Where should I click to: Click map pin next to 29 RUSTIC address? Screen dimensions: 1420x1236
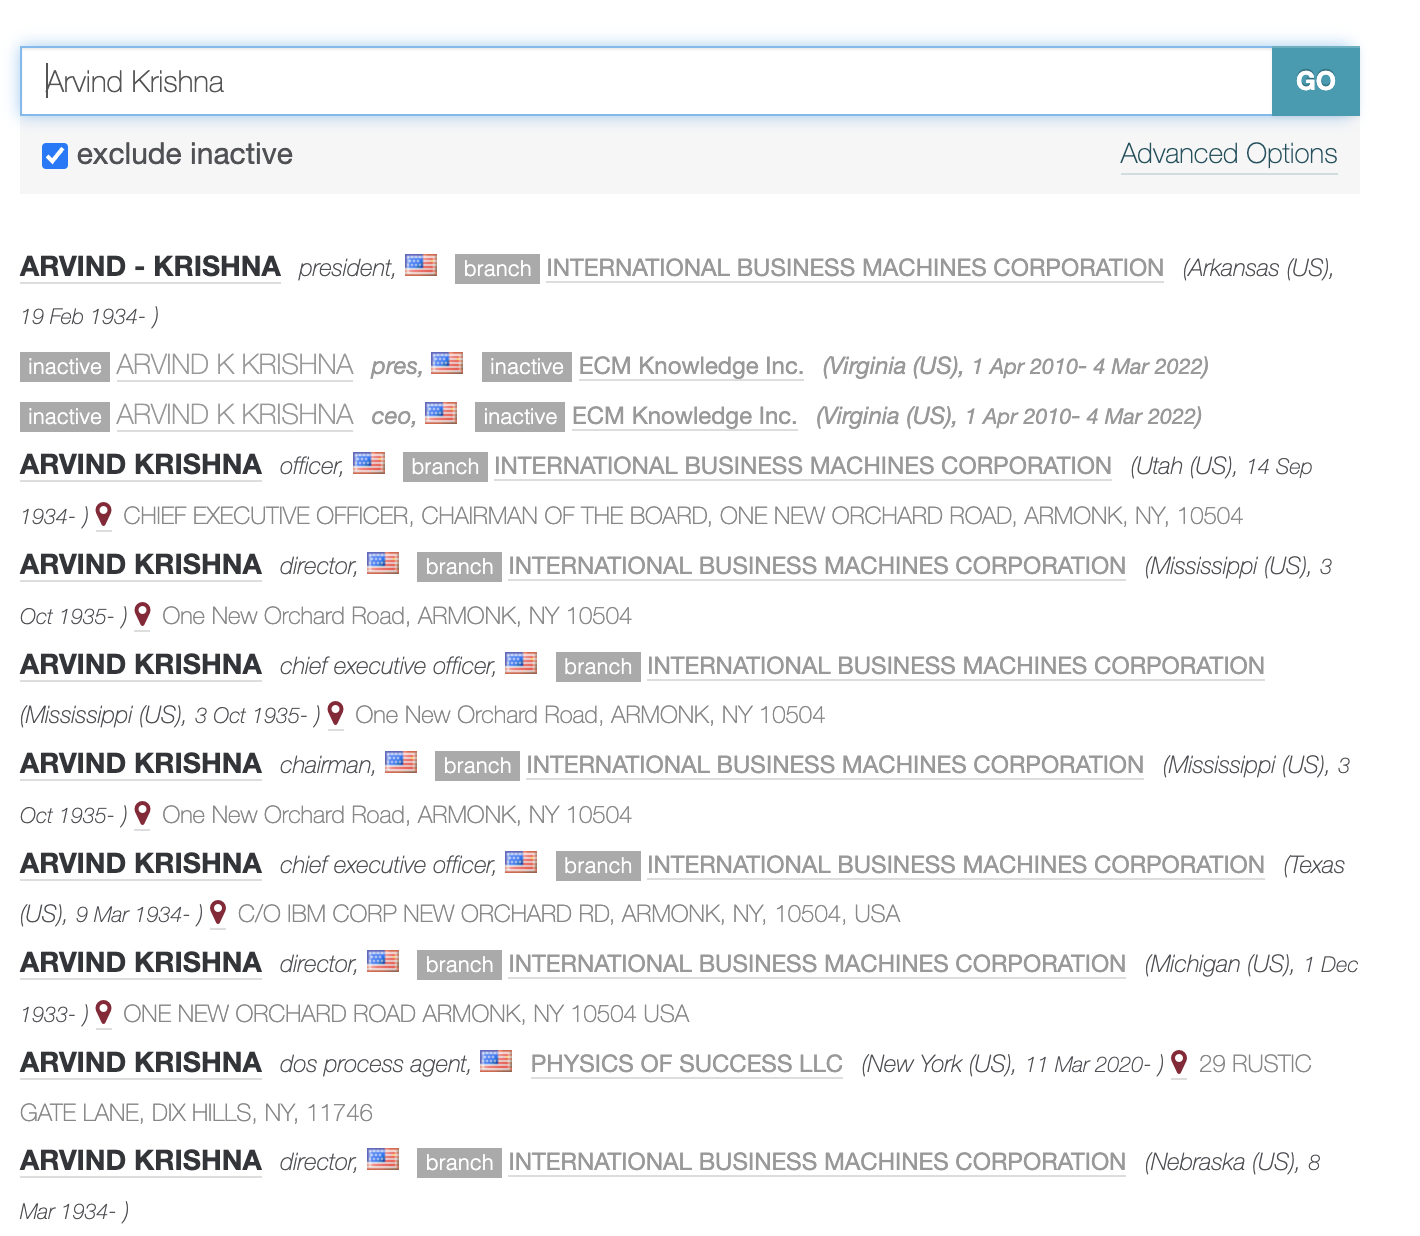click(1179, 1062)
